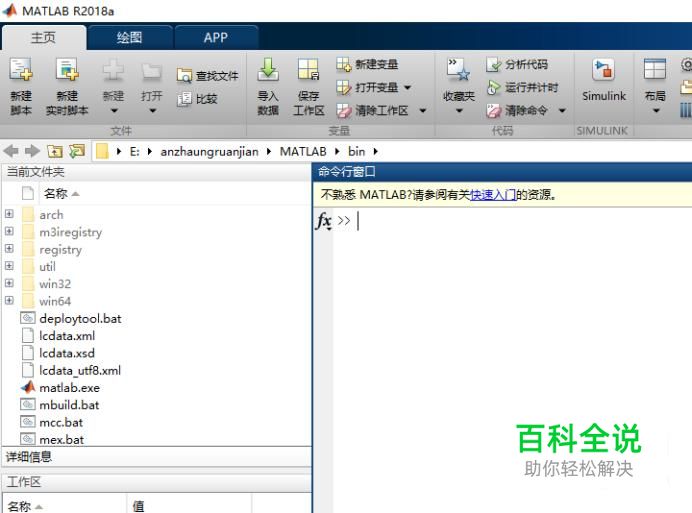This screenshot has height=513, width=692.
Task: Click the Workspace (工作区) panel title
Action: 24,482
